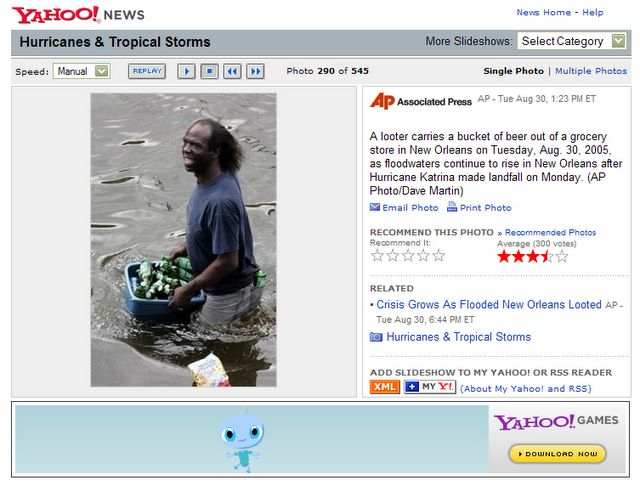Click the play slideshow button
640x486 pixels.
186,71
